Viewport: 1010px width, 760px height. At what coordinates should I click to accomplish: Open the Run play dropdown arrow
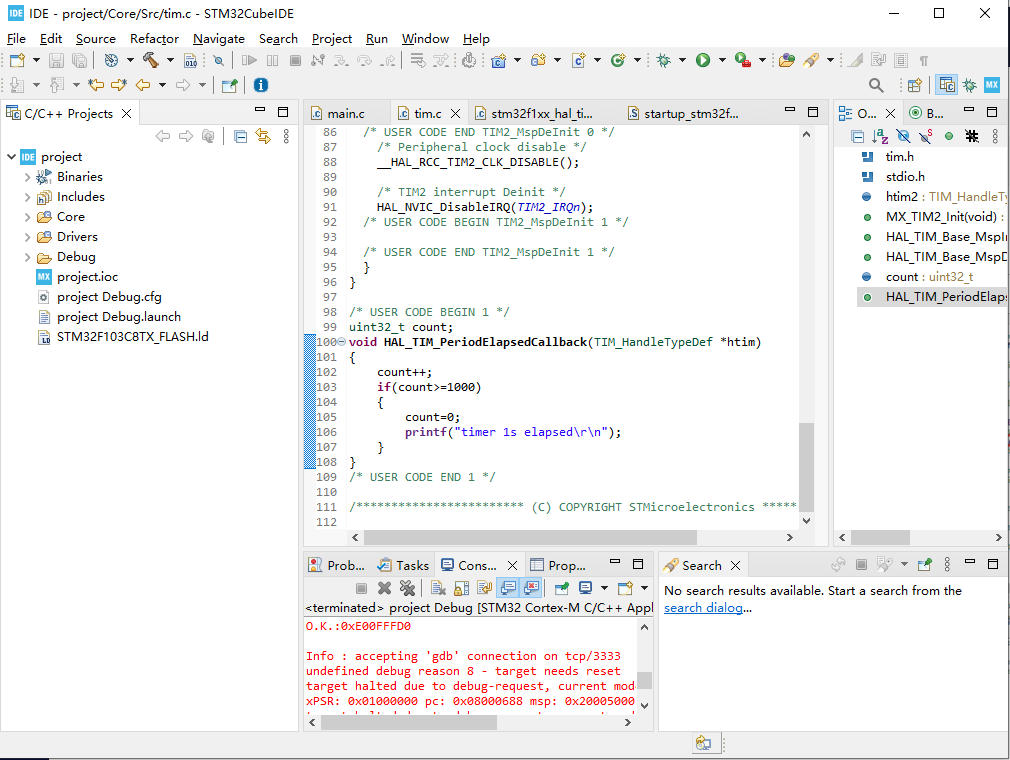pos(722,61)
